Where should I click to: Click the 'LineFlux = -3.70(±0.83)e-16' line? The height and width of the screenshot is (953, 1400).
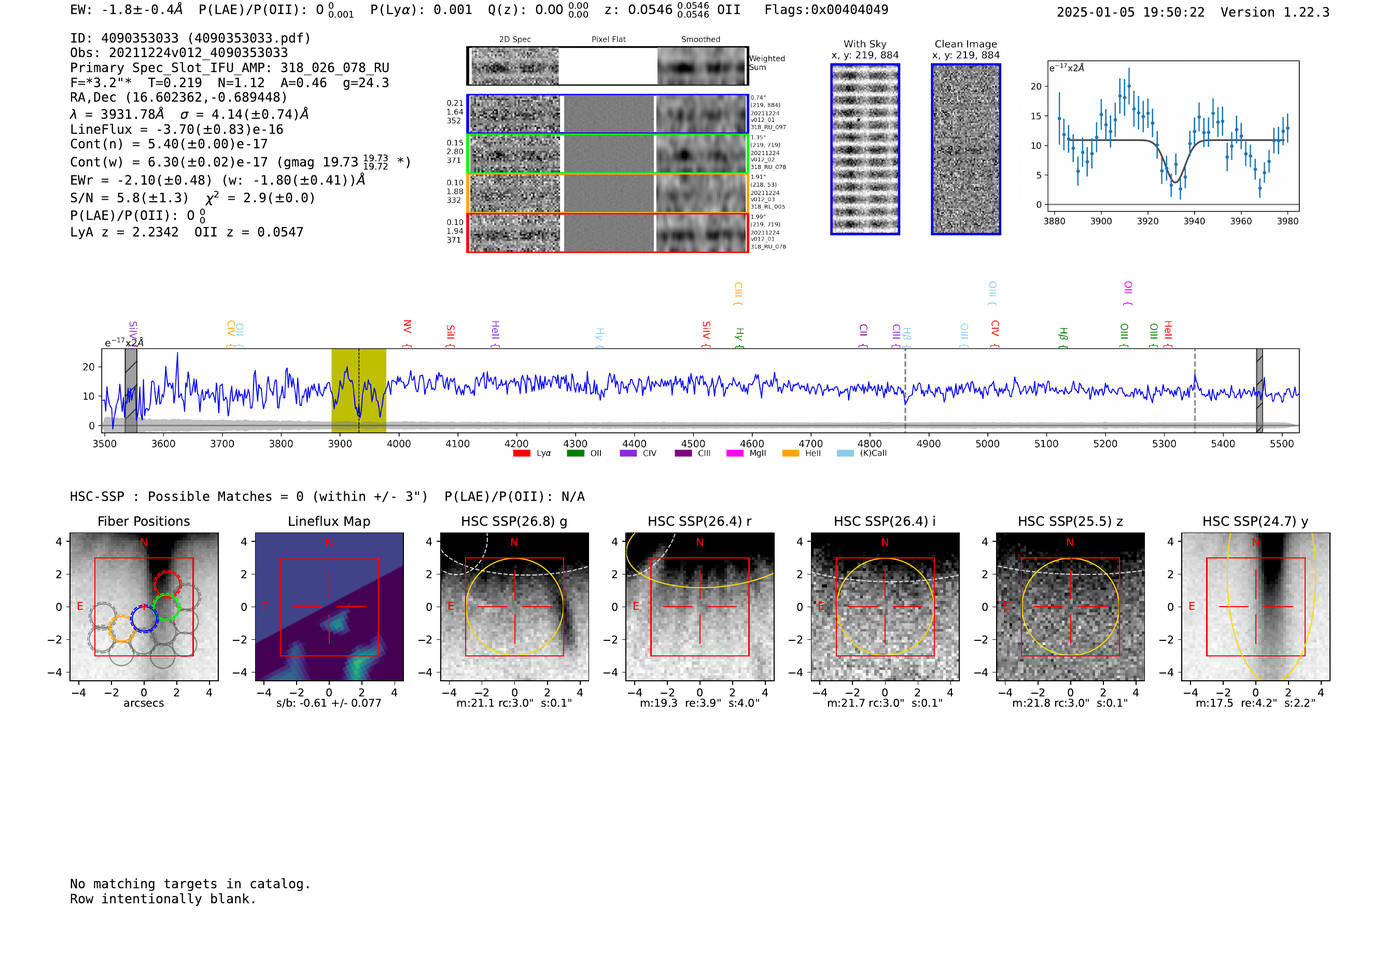(x=177, y=129)
